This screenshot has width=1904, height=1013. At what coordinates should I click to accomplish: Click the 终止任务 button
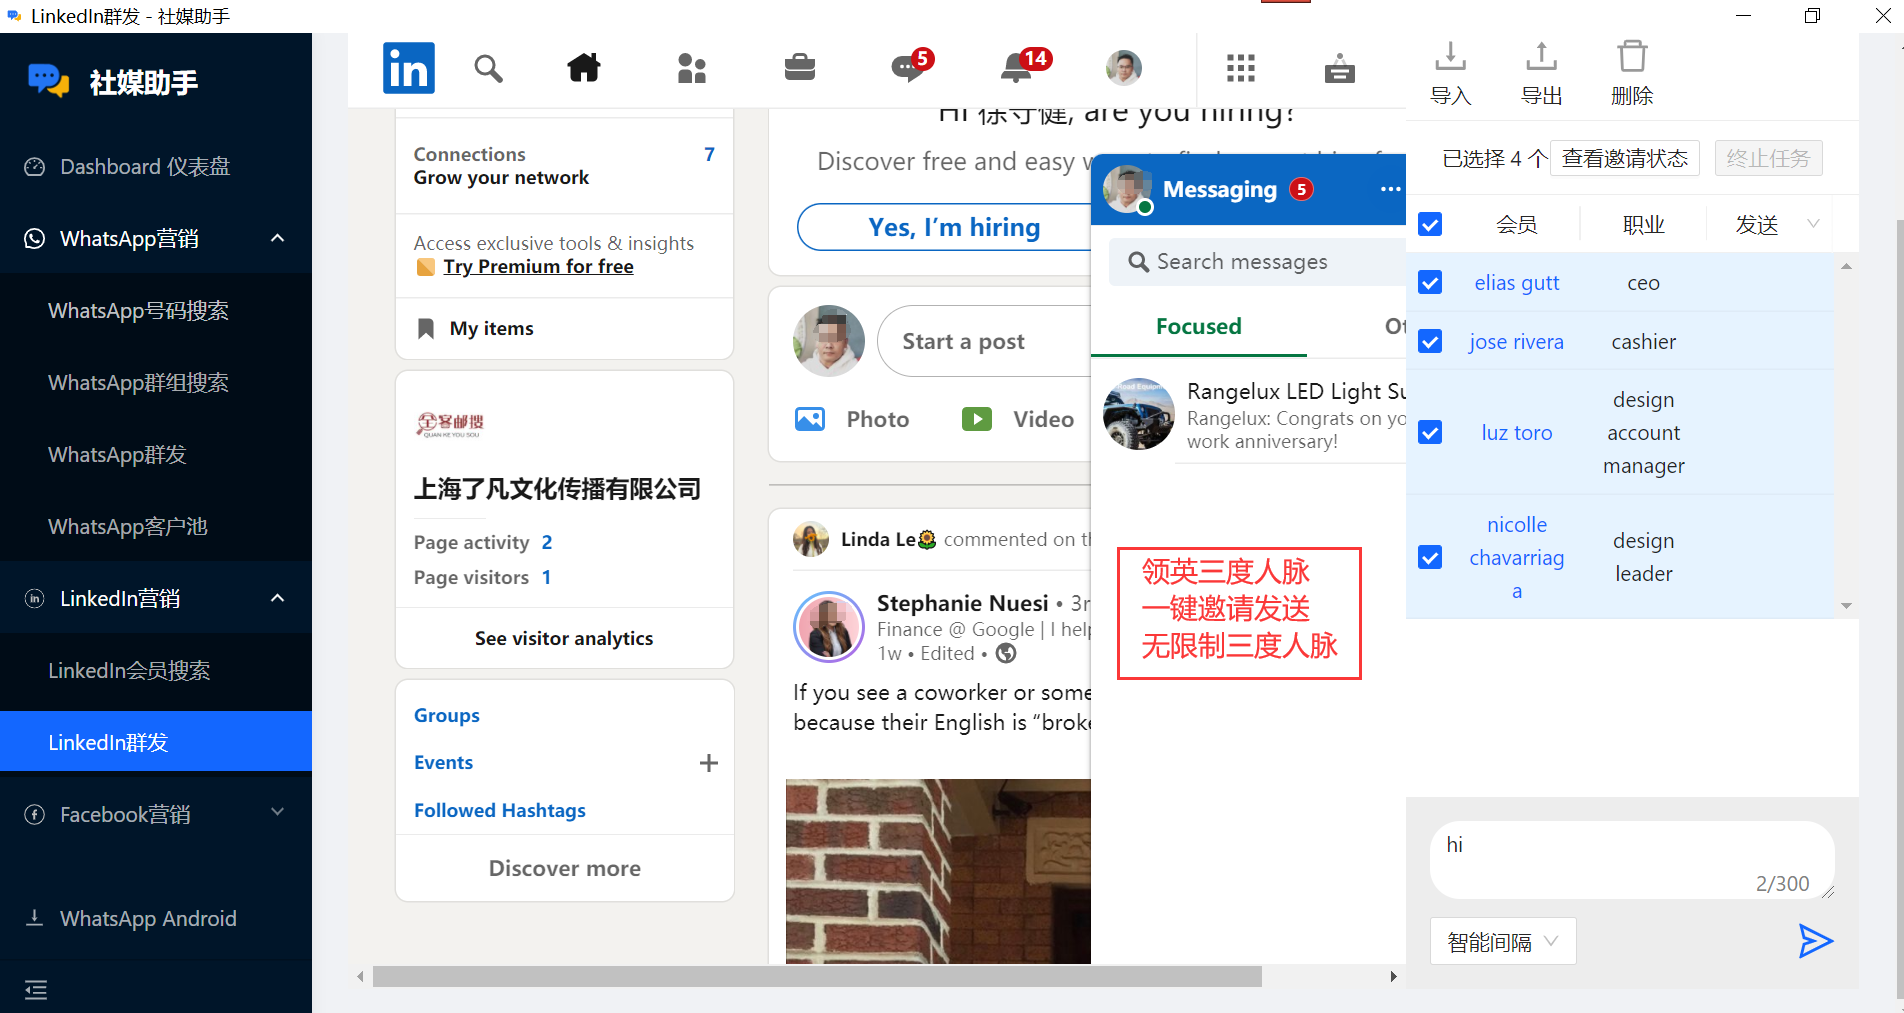point(1768,158)
